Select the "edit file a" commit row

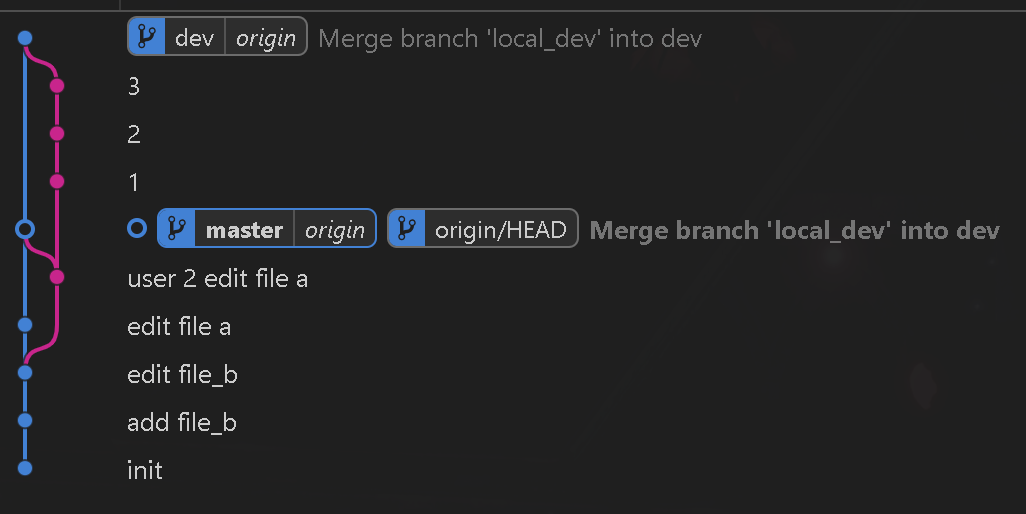(179, 326)
